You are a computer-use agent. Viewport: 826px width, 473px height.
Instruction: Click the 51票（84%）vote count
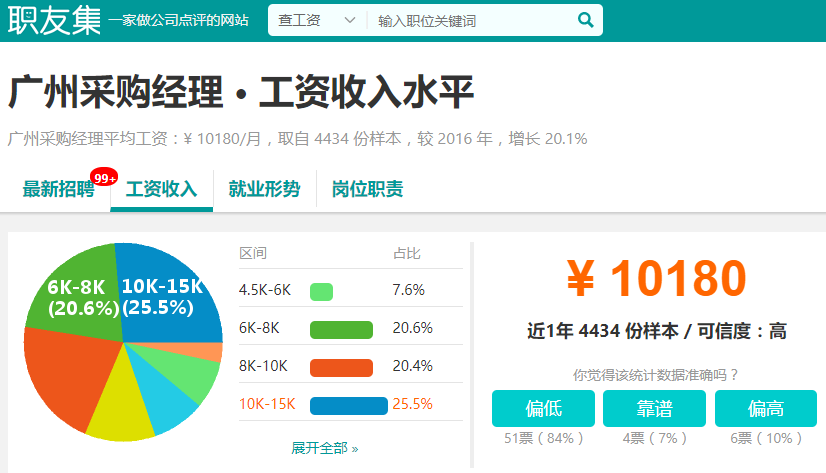pos(543,438)
